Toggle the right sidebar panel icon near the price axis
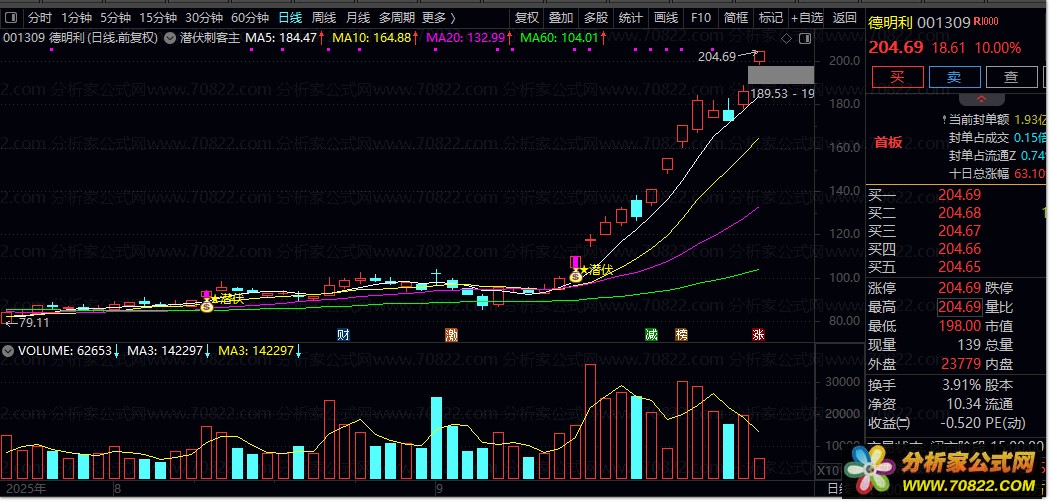The image size is (1052, 502). [x=803, y=38]
